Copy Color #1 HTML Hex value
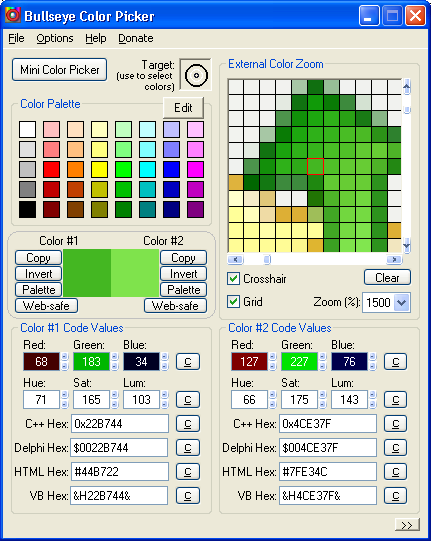 (188, 472)
